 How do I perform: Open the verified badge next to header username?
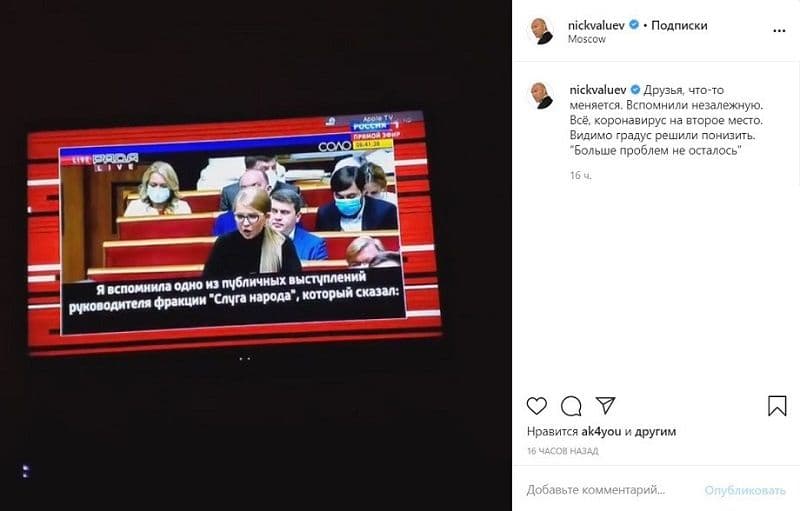[634, 24]
